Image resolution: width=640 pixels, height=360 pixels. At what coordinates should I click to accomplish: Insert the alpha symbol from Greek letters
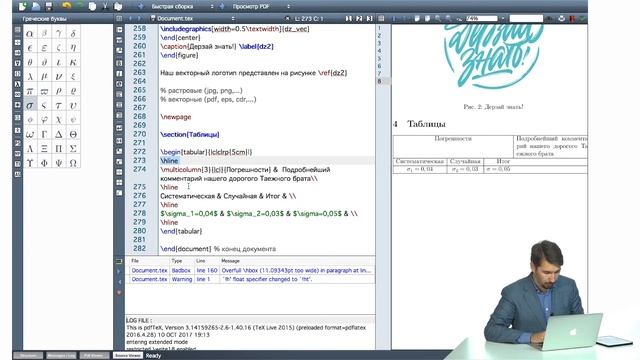coord(30,33)
